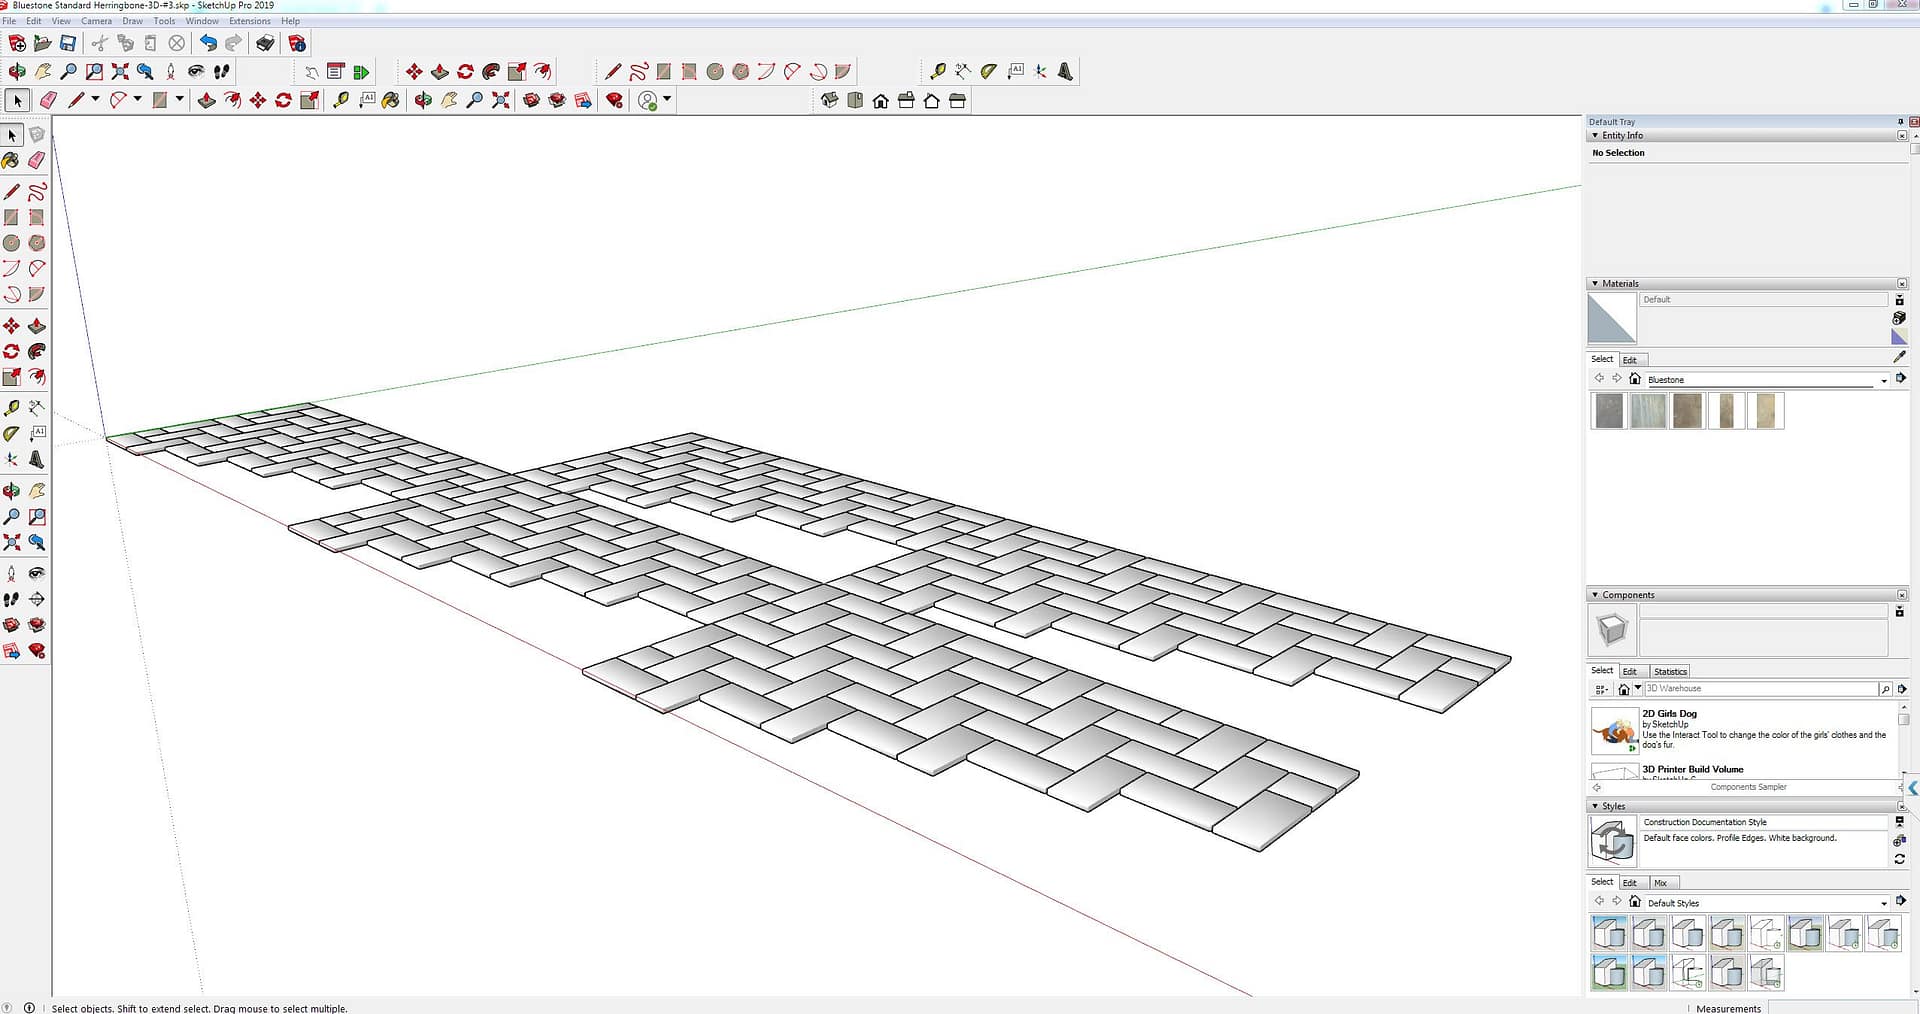The image size is (1920, 1014).
Task: Click the Undo arrow icon
Action: click(208, 43)
